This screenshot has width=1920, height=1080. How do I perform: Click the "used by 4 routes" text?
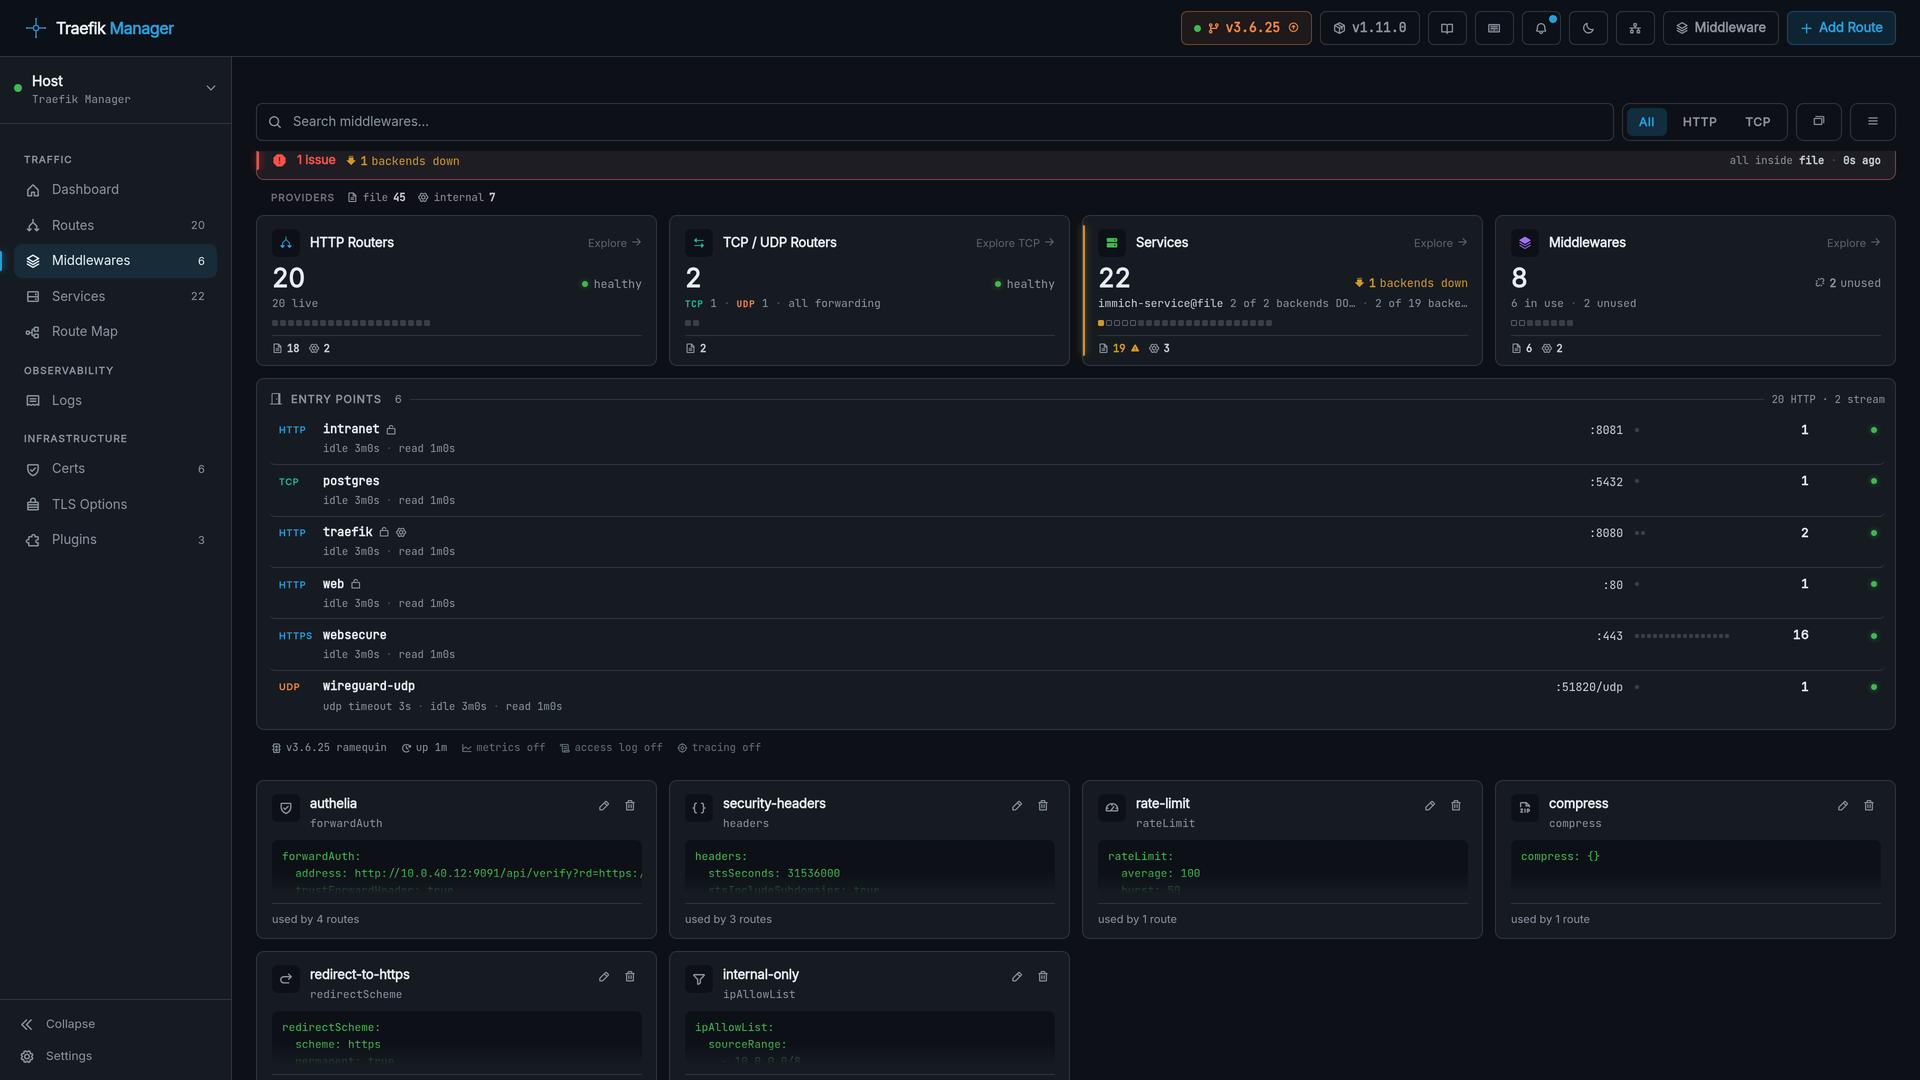tap(315, 920)
